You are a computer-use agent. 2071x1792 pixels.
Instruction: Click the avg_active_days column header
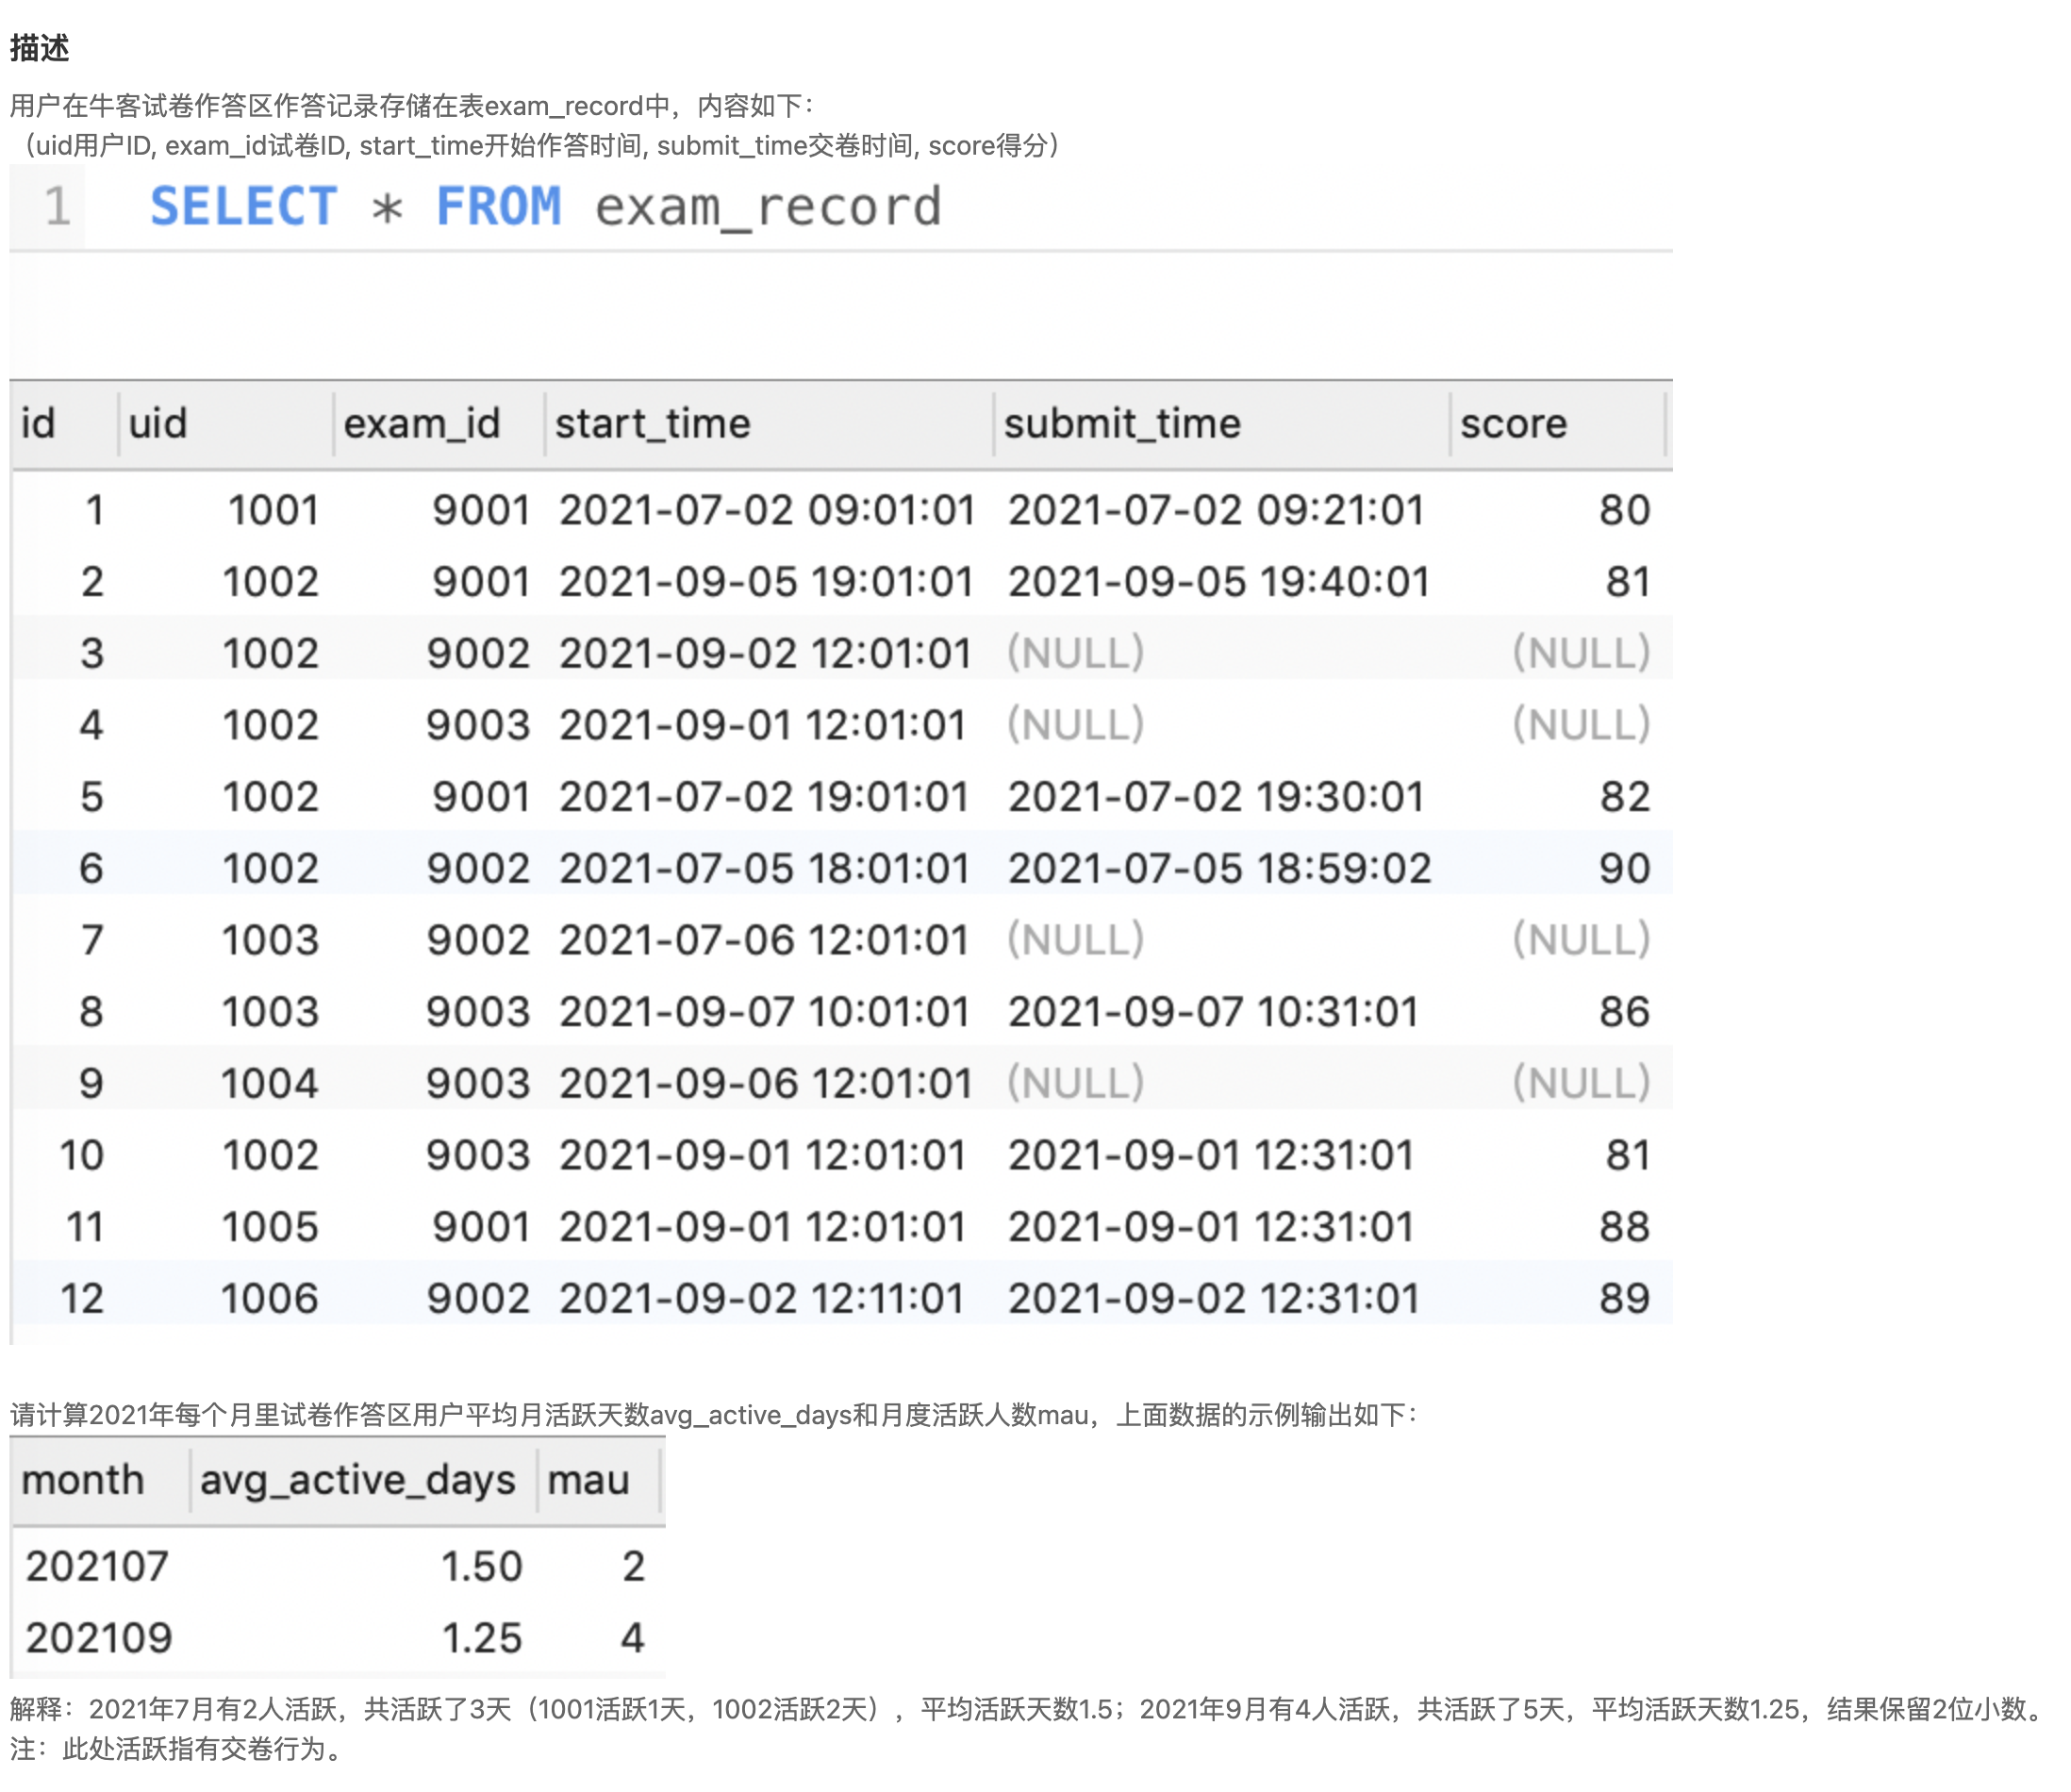point(357,1480)
